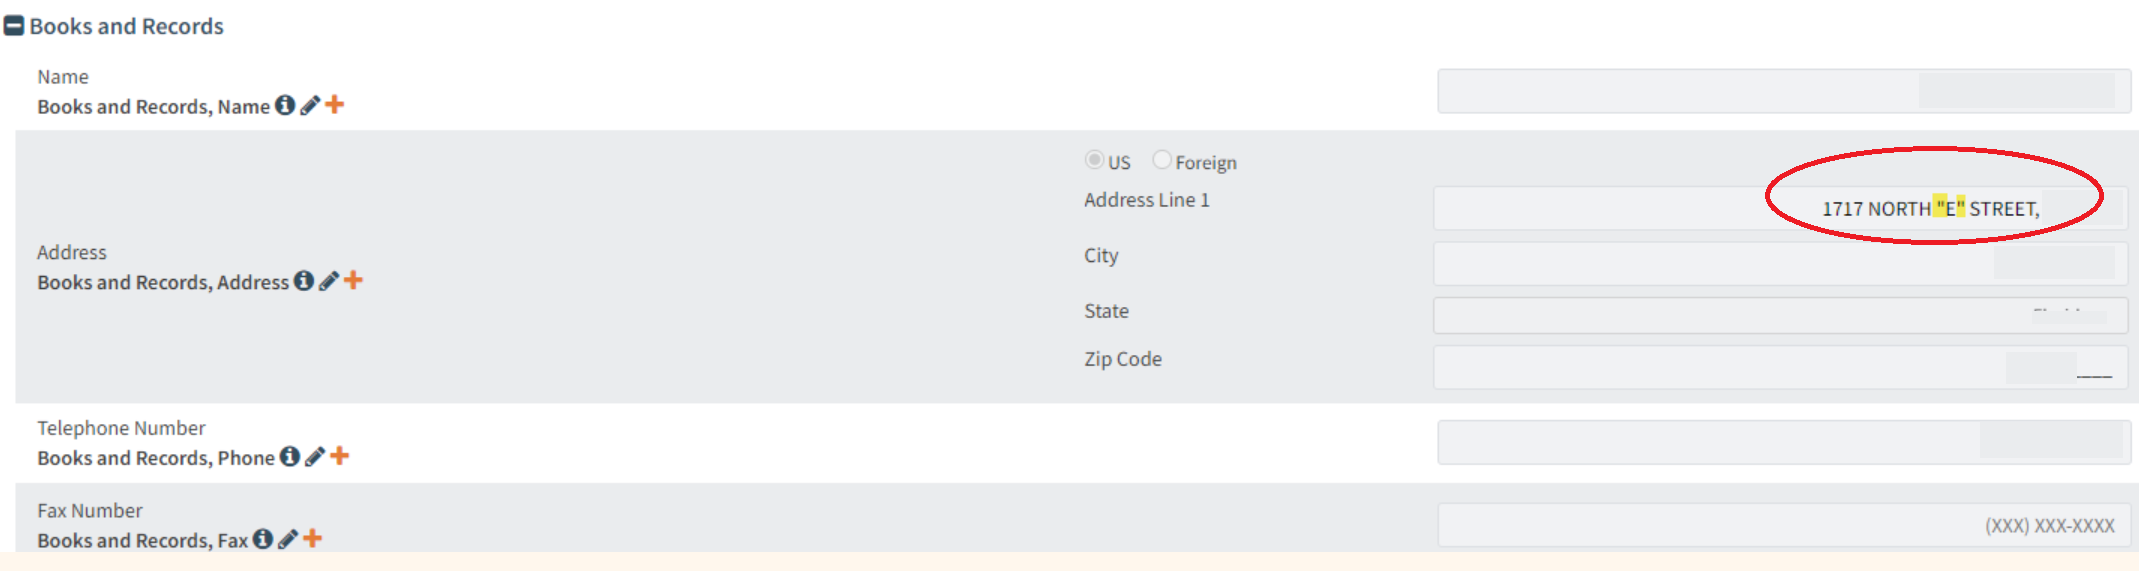Image resolution: width=2139 pixels, height=575 pixels.
Task: Add entry with plus icon beside Address
Action: coord(353,280)
